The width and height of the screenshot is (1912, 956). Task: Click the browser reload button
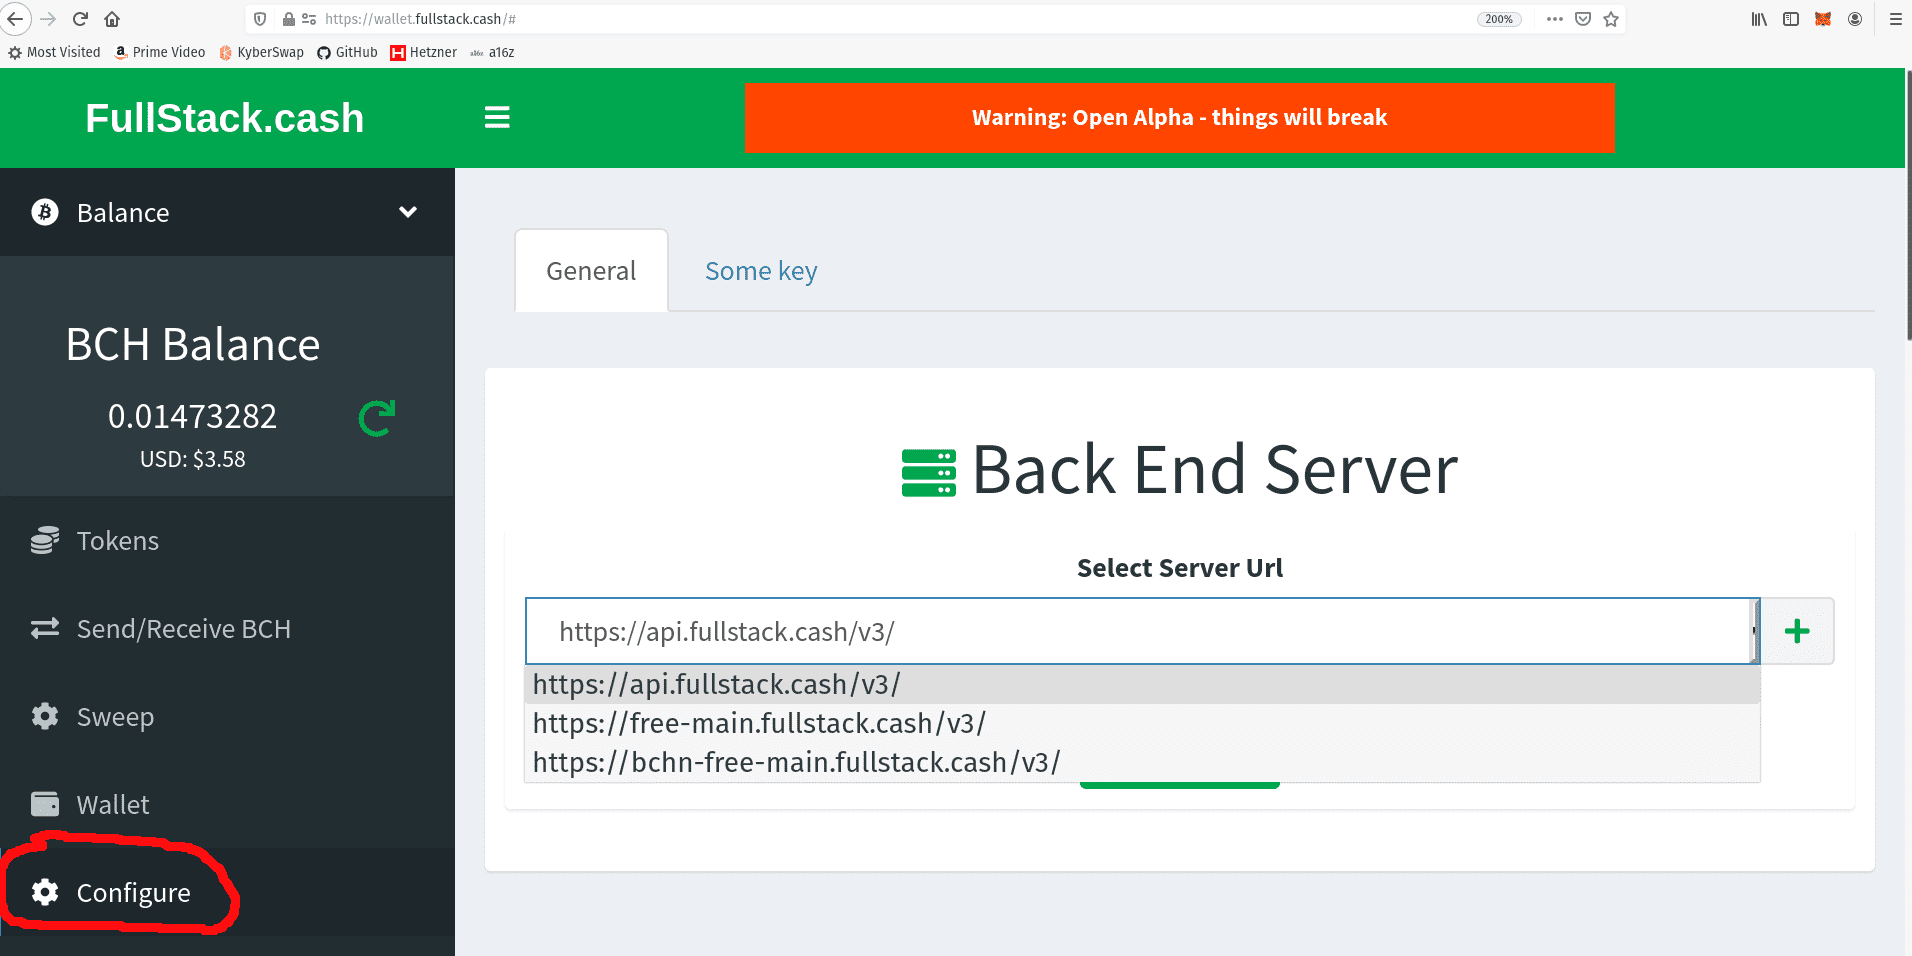click(80, 19)
